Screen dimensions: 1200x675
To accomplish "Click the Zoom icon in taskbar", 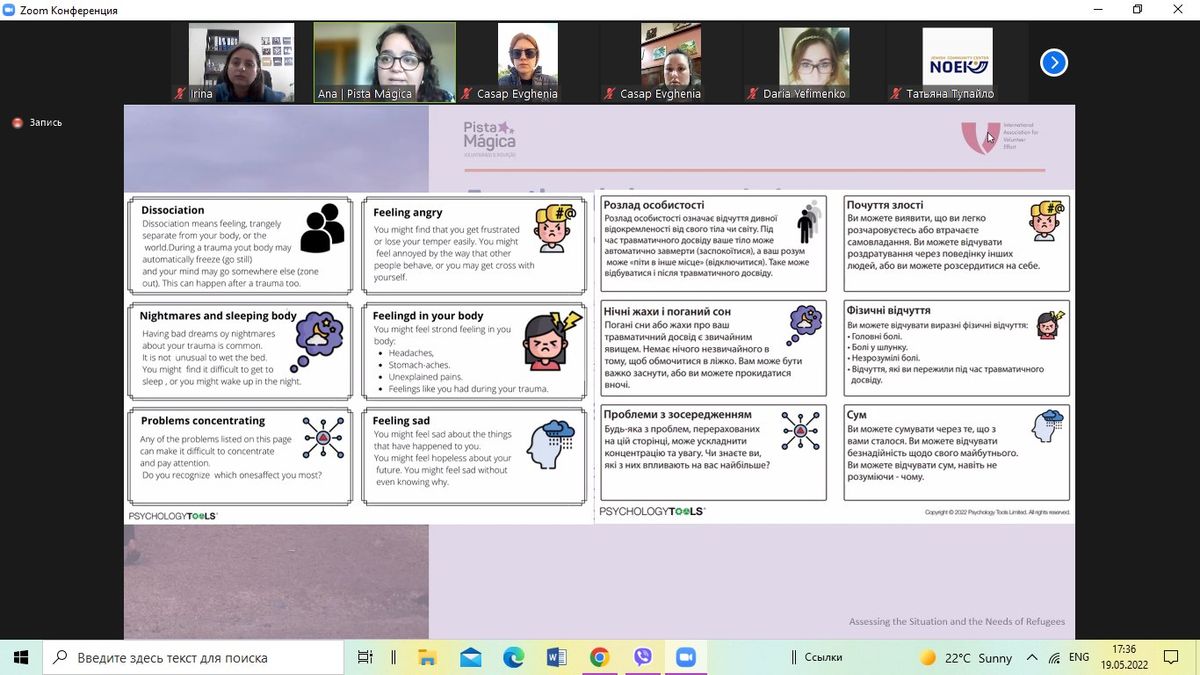I will (686, 657).
